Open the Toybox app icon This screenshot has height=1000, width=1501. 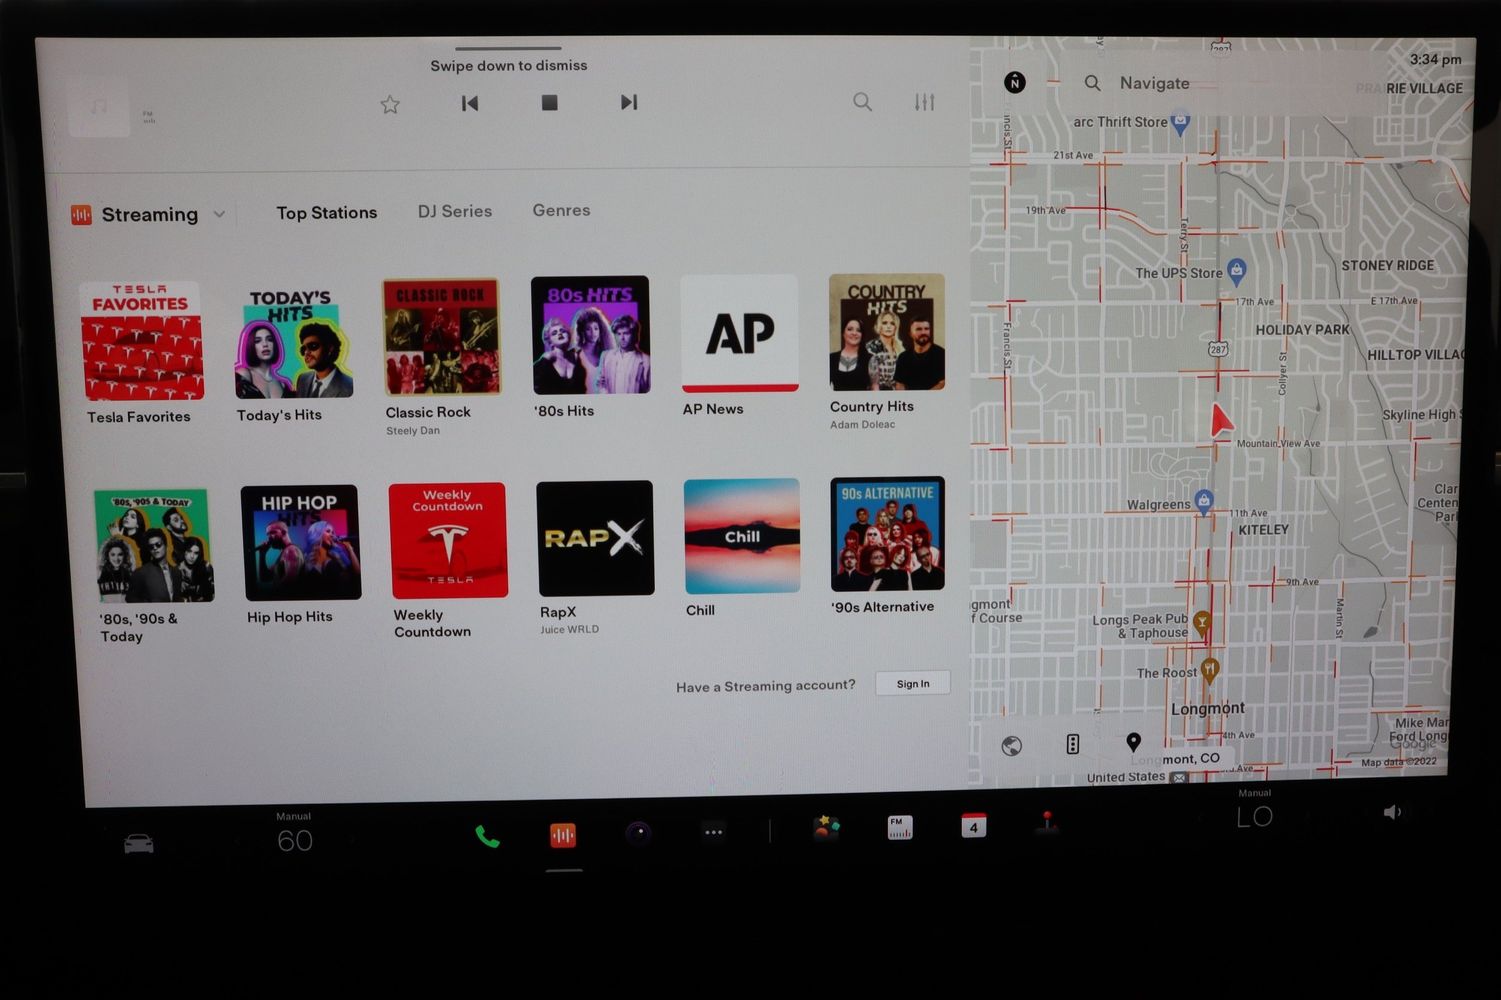click(x=827, y=827)
